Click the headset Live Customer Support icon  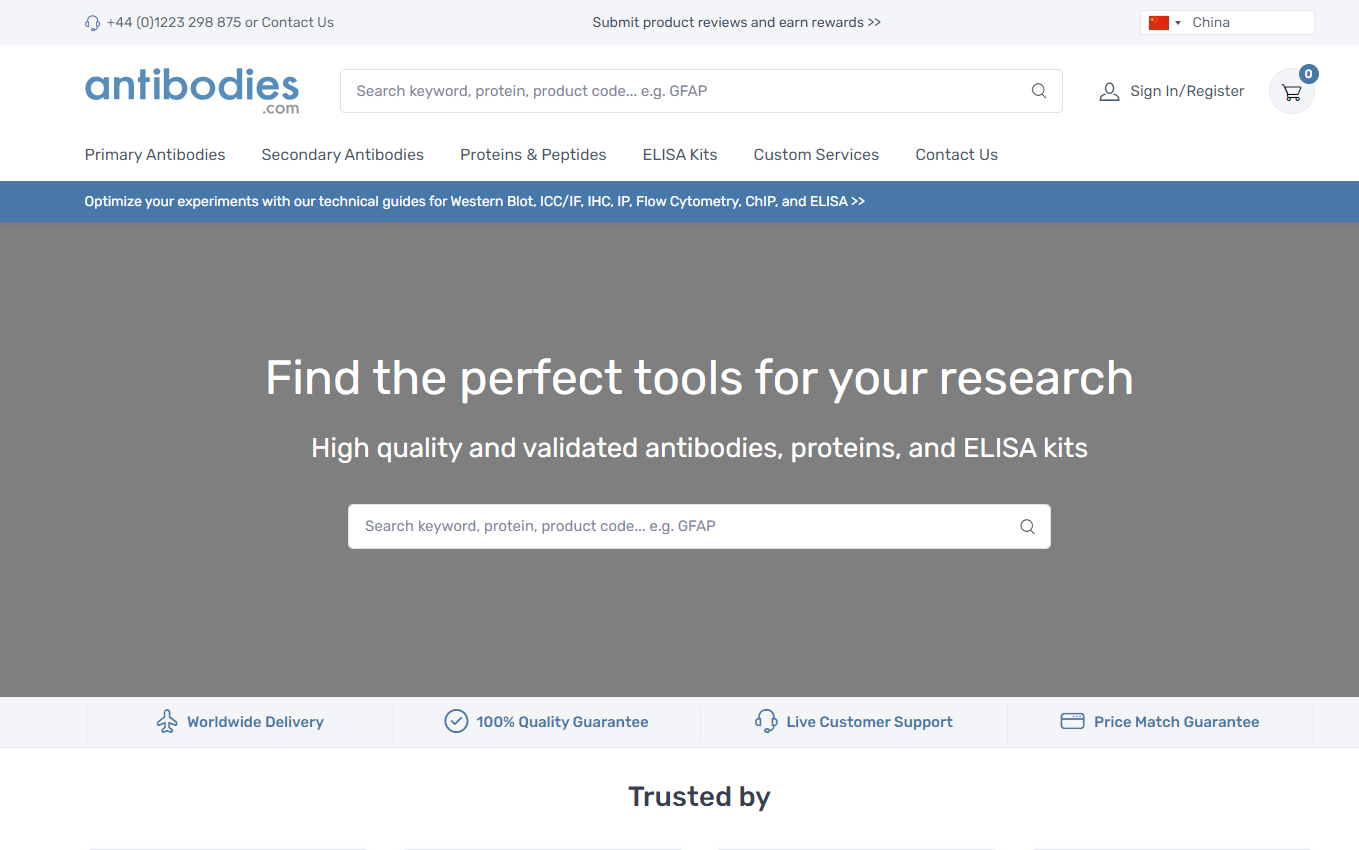point(766,721)
